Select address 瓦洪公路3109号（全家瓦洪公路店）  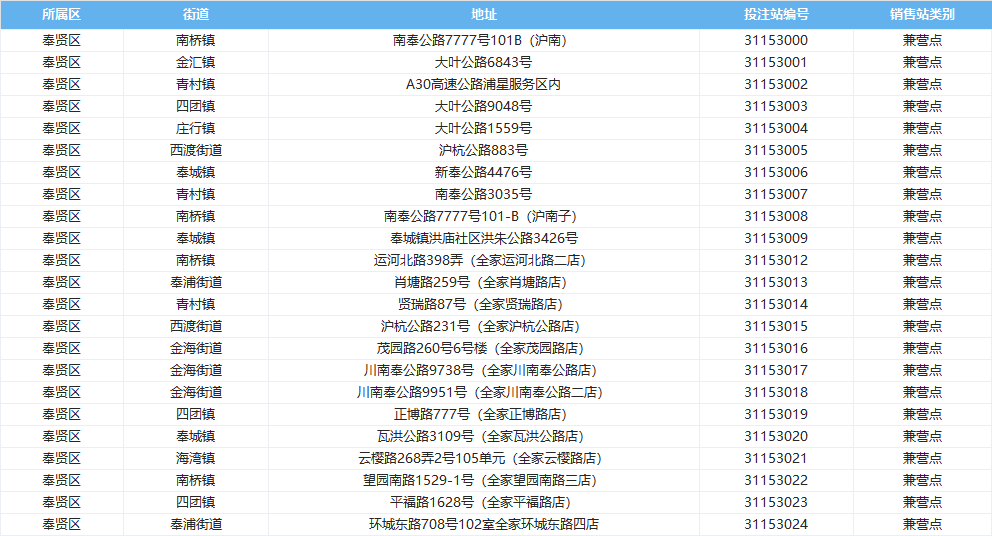click(x=483, y=437)
